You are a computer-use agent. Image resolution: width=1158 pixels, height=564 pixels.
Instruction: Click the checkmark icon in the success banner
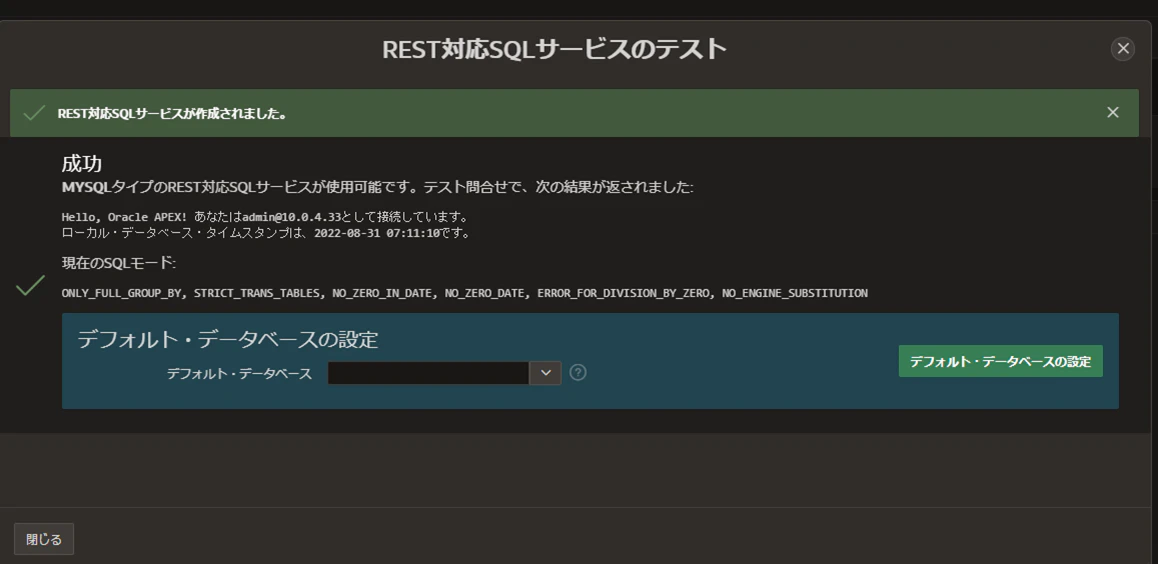click(34, 113)
